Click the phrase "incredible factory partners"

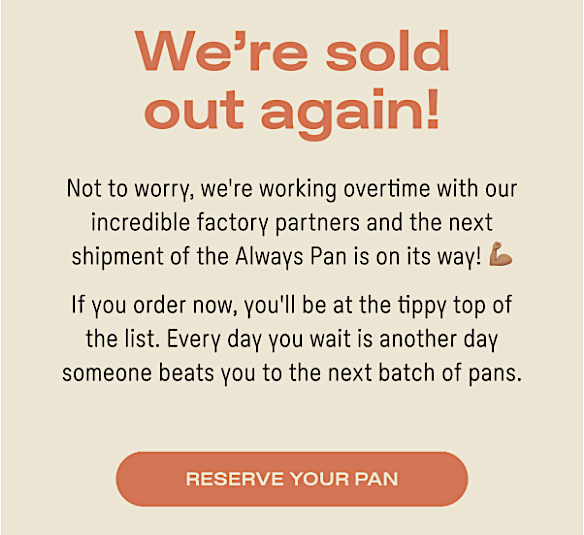click(x=226, y=223)
